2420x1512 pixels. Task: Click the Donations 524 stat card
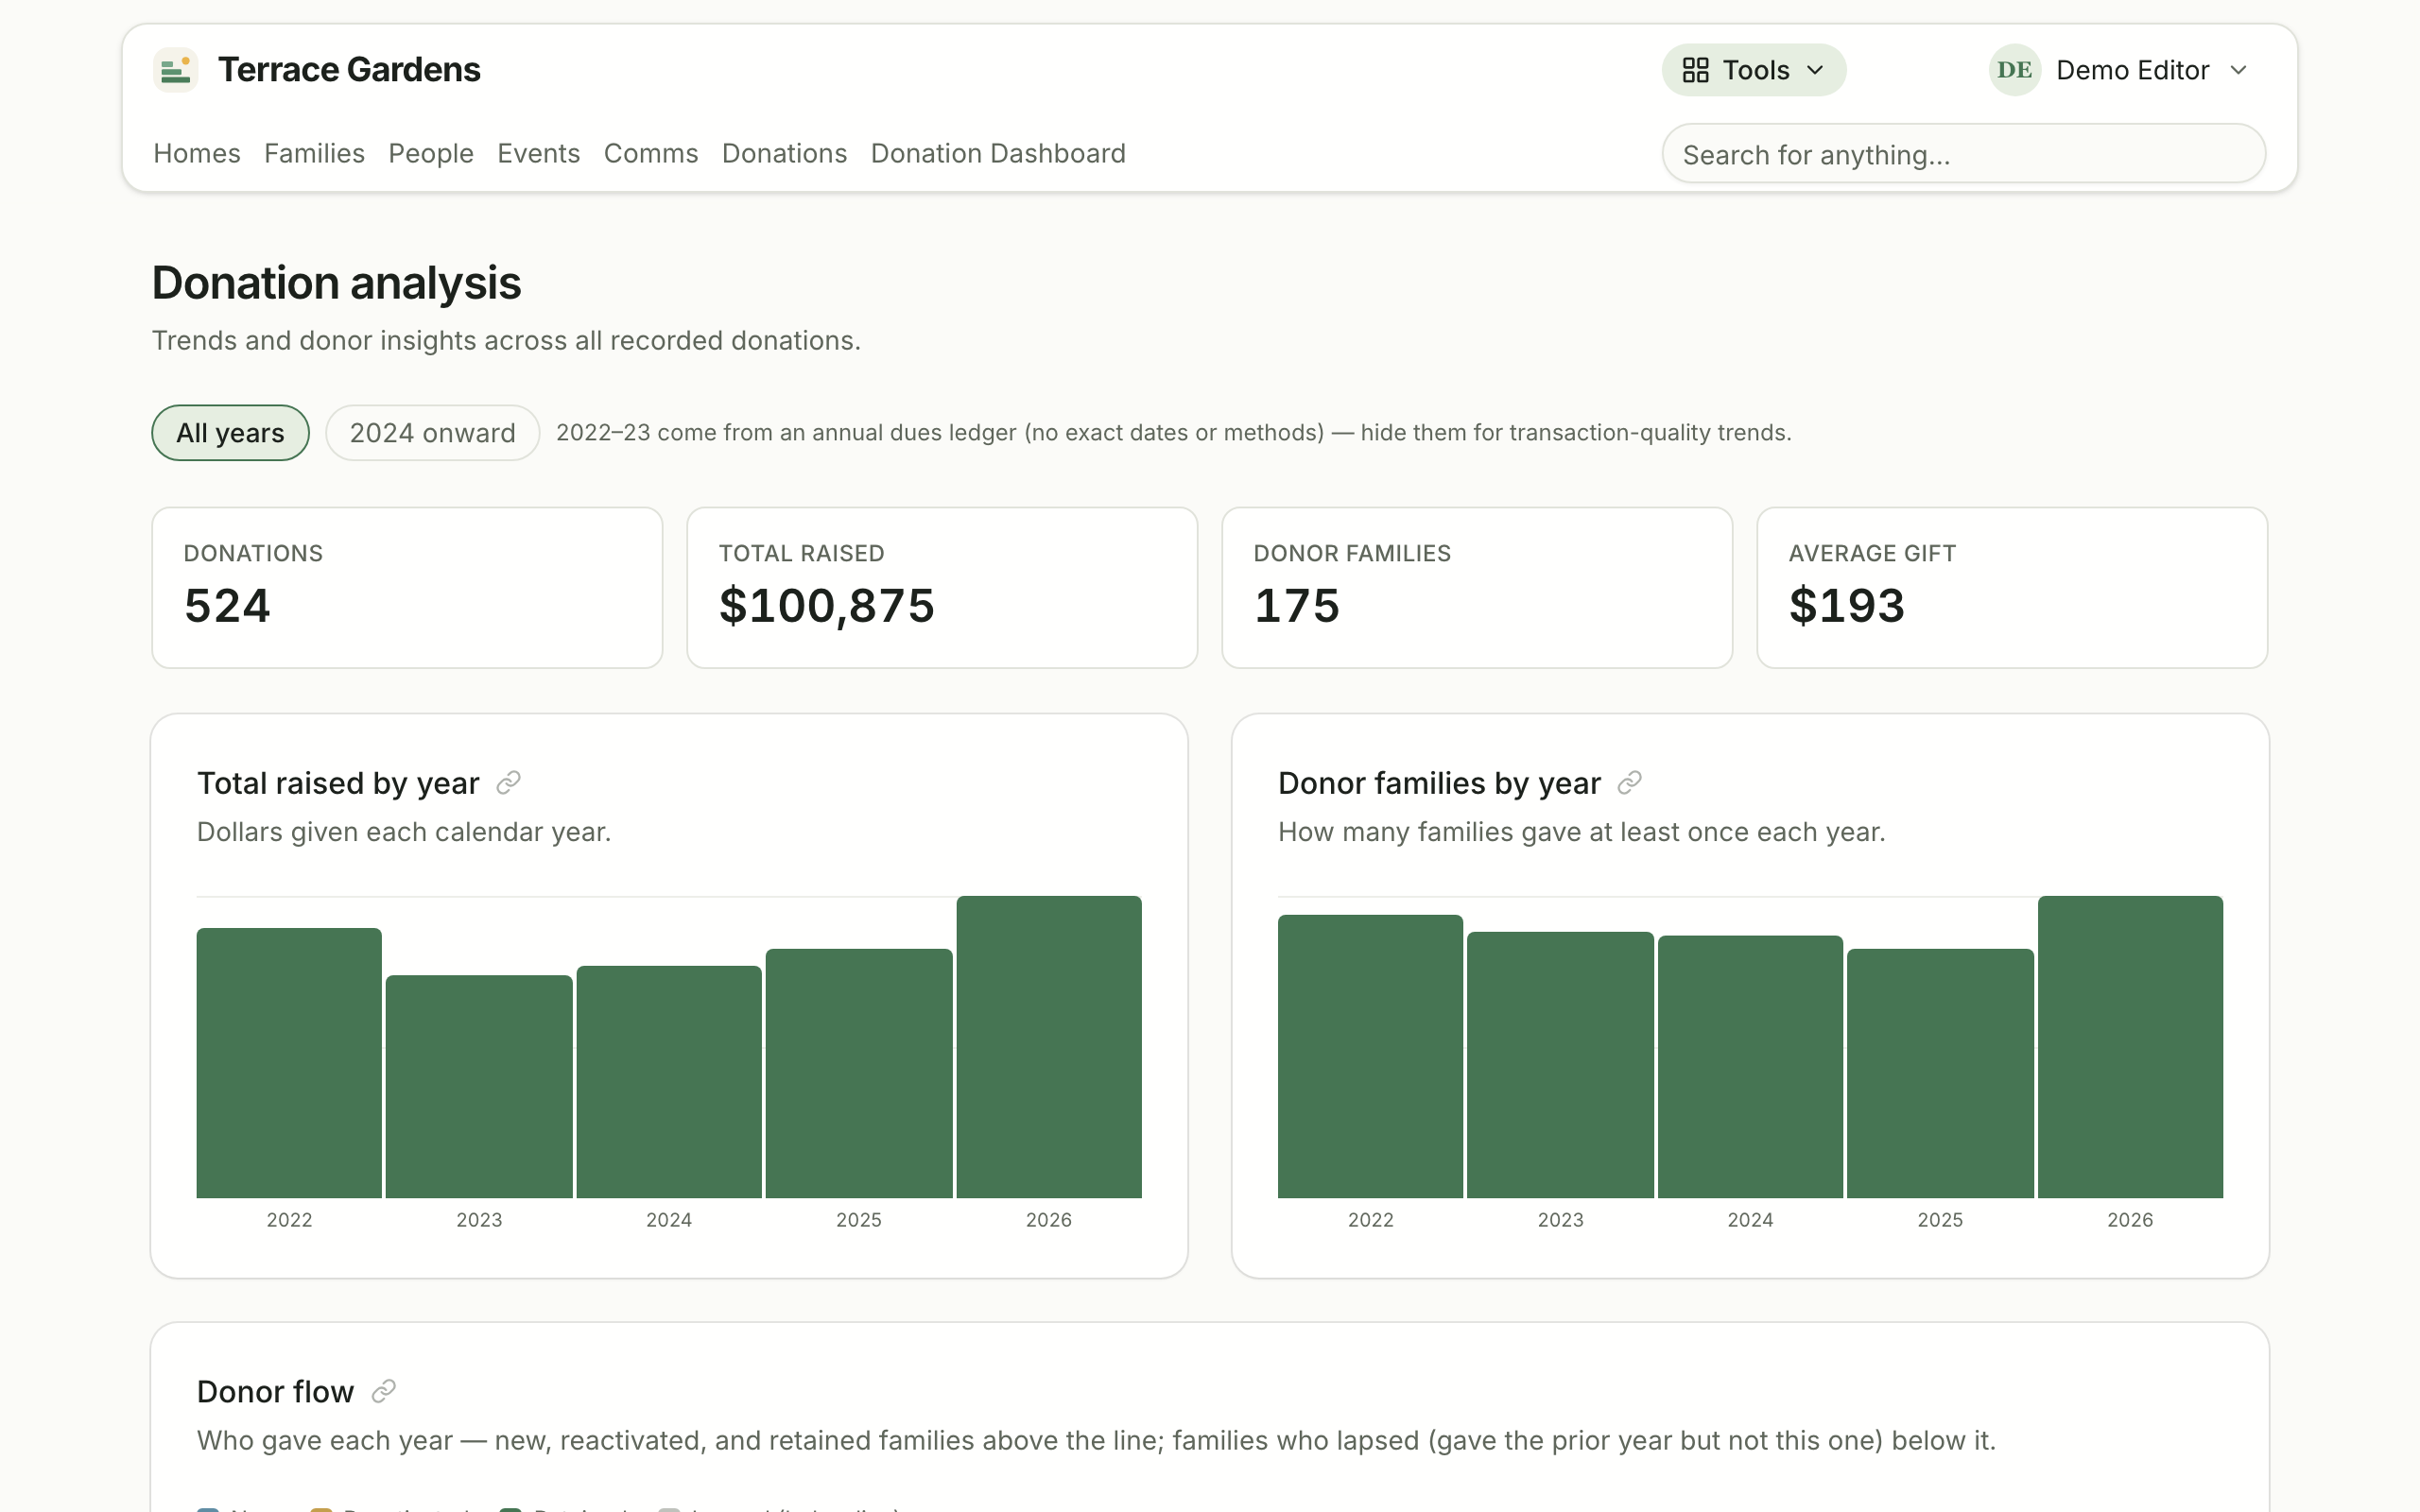(407, 588)
